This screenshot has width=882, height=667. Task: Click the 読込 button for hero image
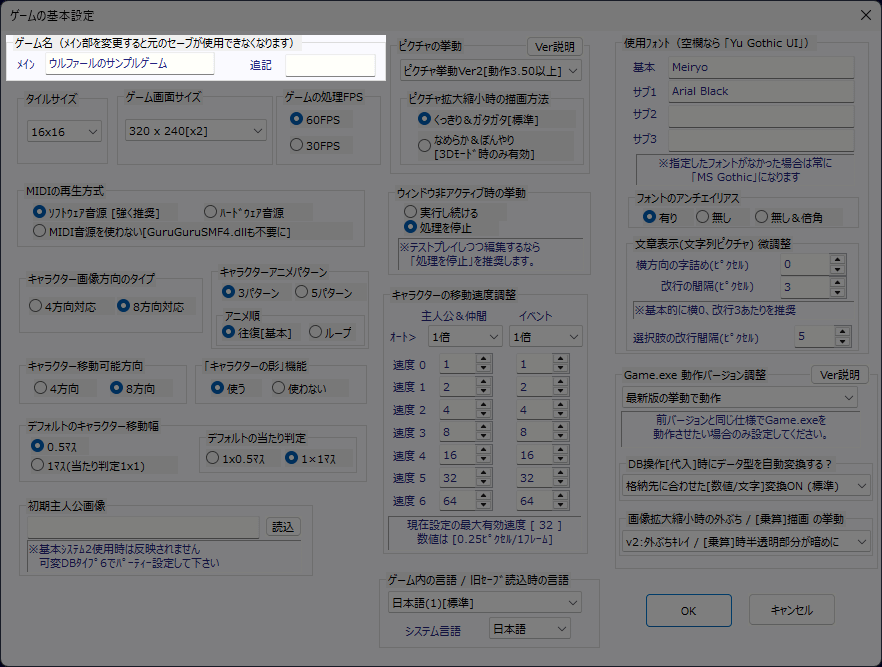coord(283,527)
